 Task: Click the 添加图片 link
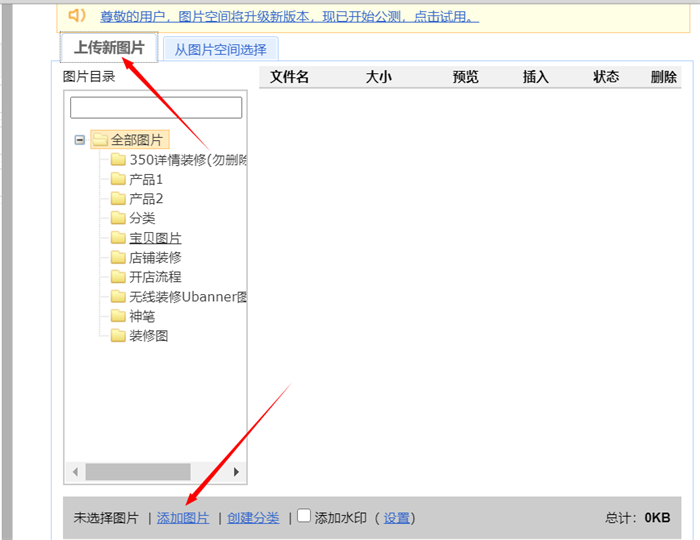pyautogui.click(x=183, y=518)
